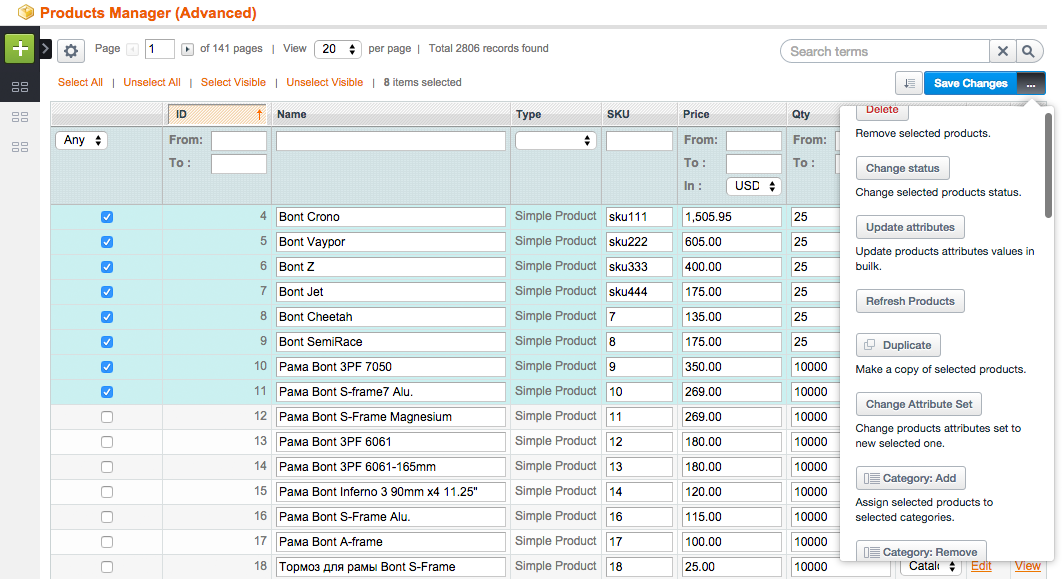Viewport: 1062px width, 579px height.
Task: Click the sort order icon beside Save Changes
Action: 908,83
